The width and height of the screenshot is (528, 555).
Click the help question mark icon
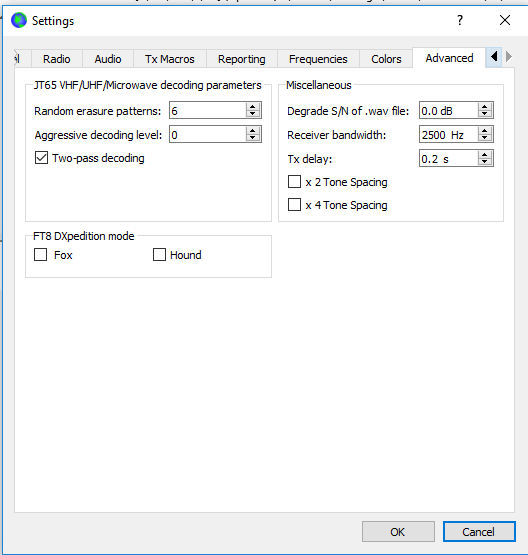pos(460,20)
